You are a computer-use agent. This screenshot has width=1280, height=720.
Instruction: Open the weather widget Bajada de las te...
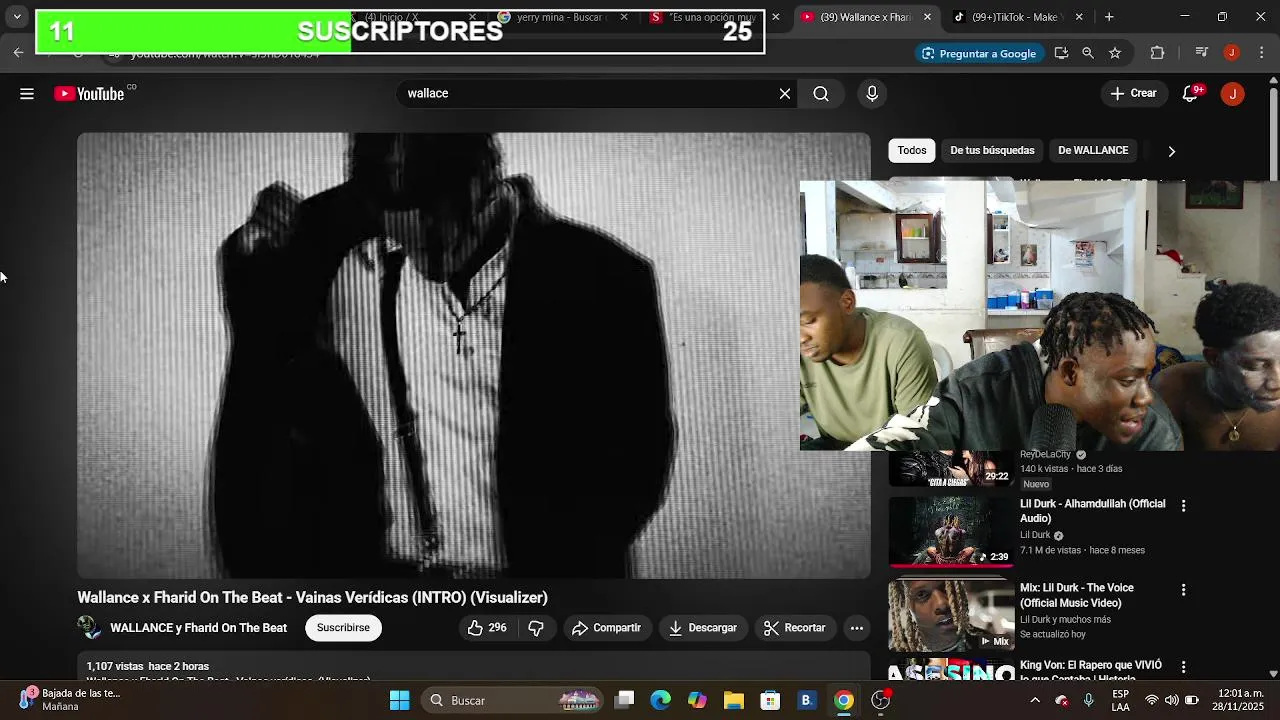[x=70, y=700]
